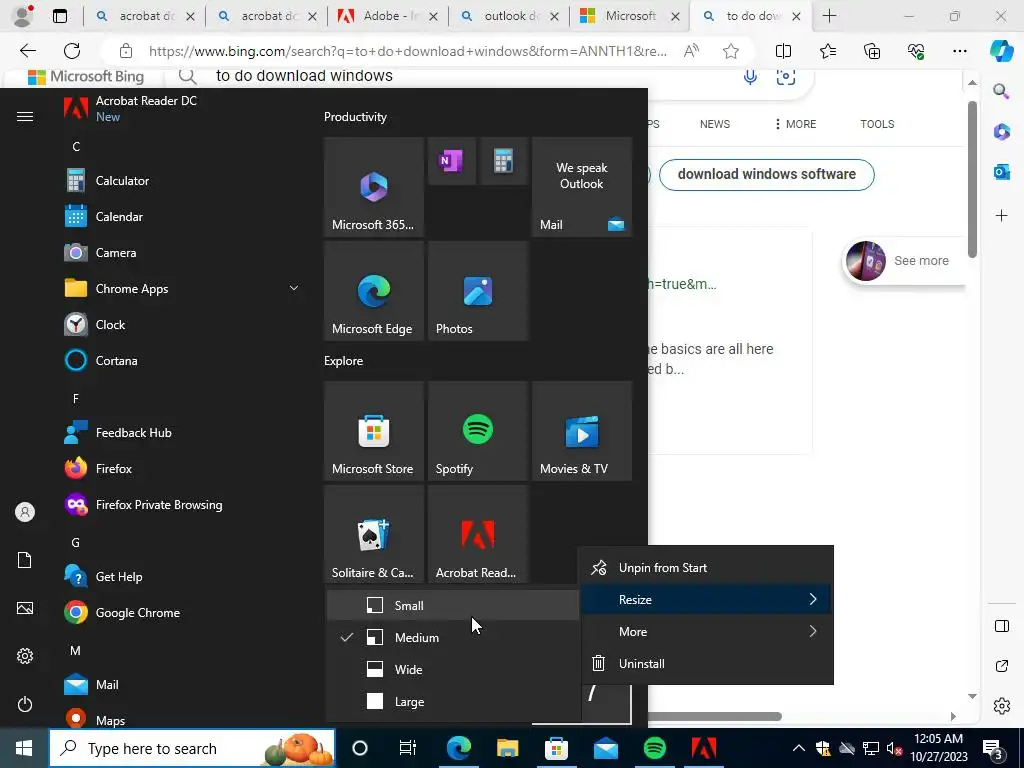Switch to the Microsoft browser tab
Viewport: 1024px width, 768px height.
pos(630,16)
